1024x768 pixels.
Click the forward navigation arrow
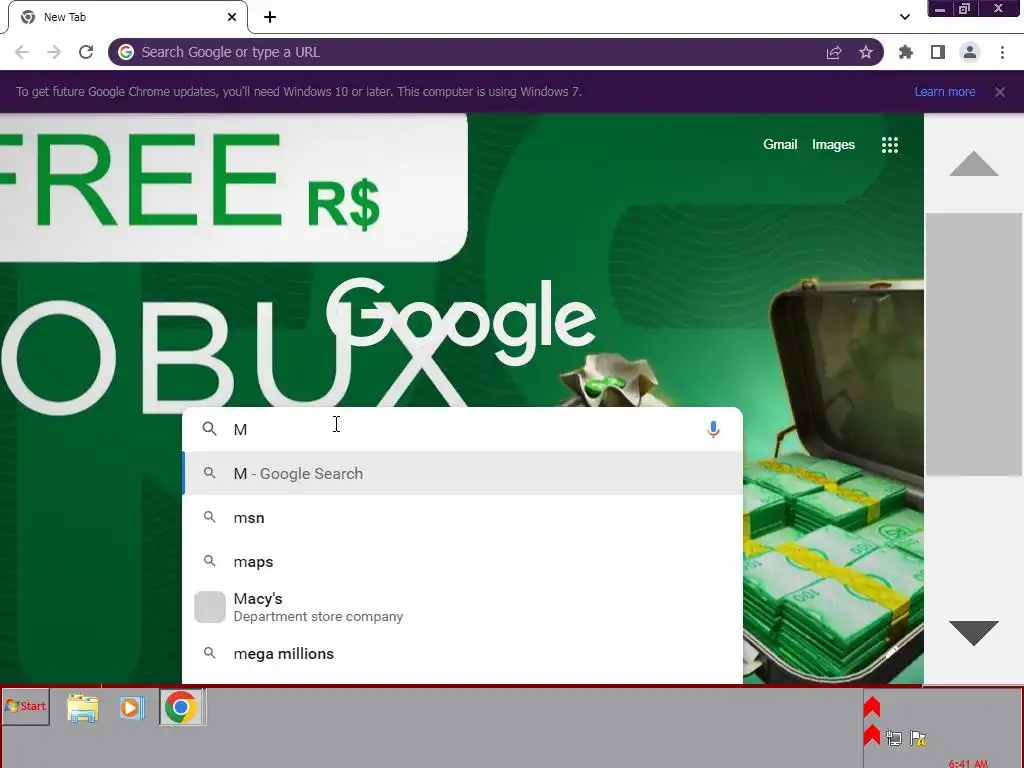pos(54,52)
